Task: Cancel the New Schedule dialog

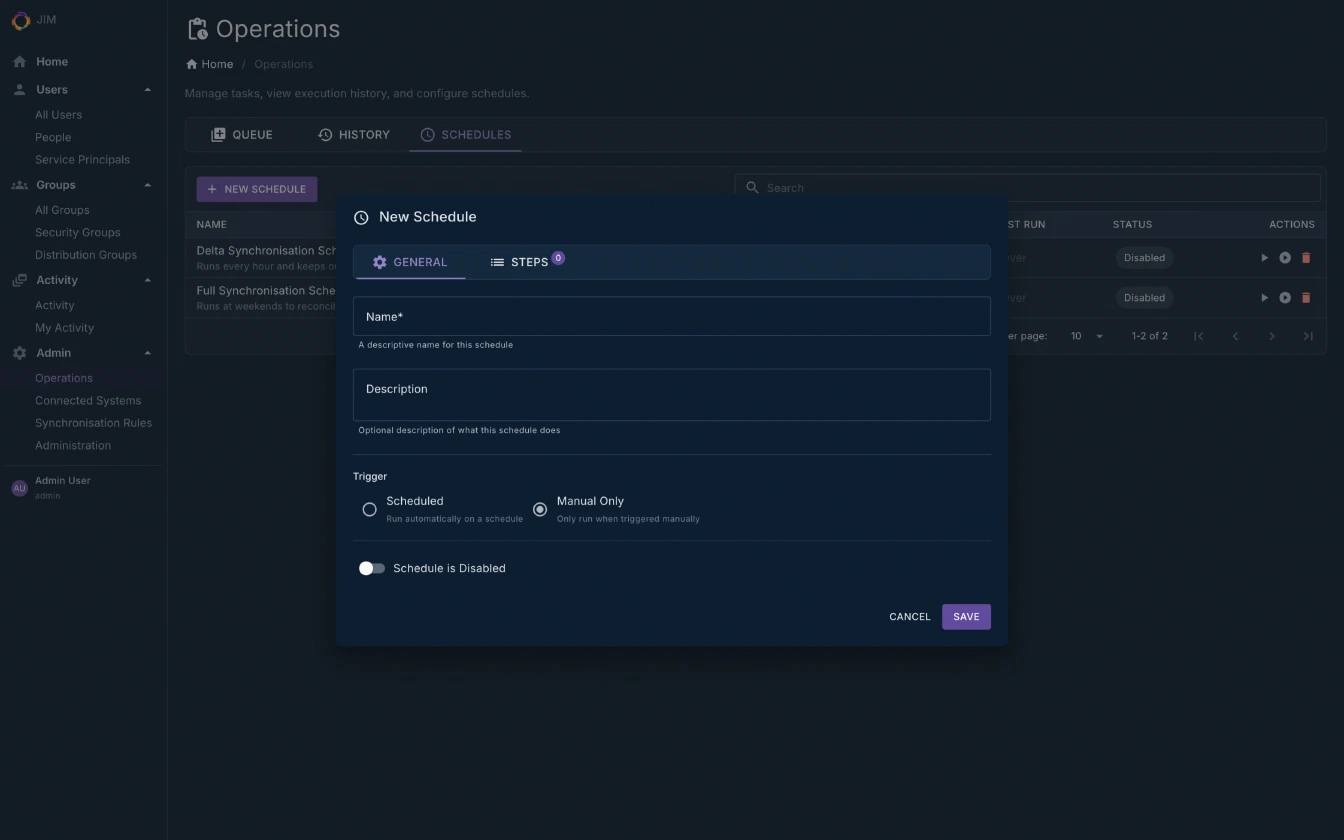Action: 908,616
